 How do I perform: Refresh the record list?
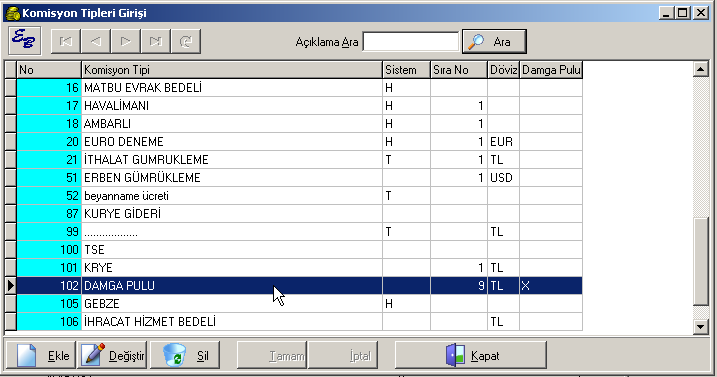[186, 42]
